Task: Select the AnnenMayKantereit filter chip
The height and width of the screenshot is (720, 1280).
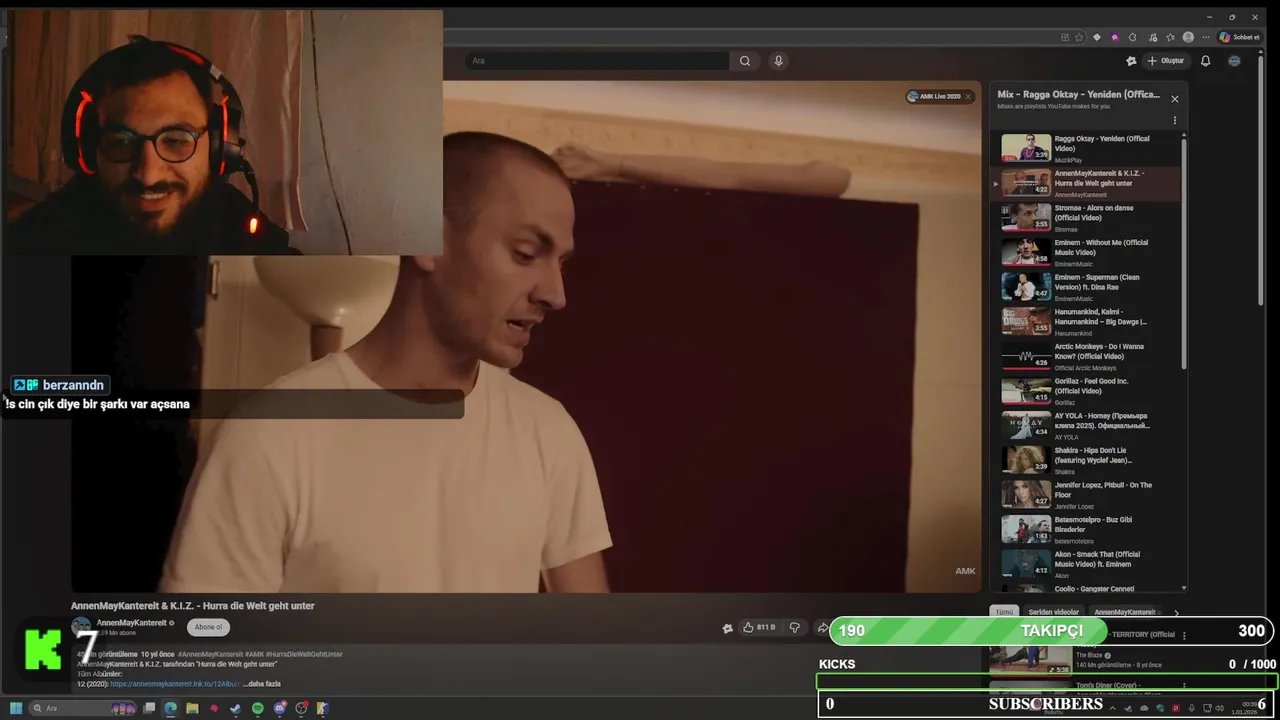Action: pyautogui.click(x=1125, y=612)
